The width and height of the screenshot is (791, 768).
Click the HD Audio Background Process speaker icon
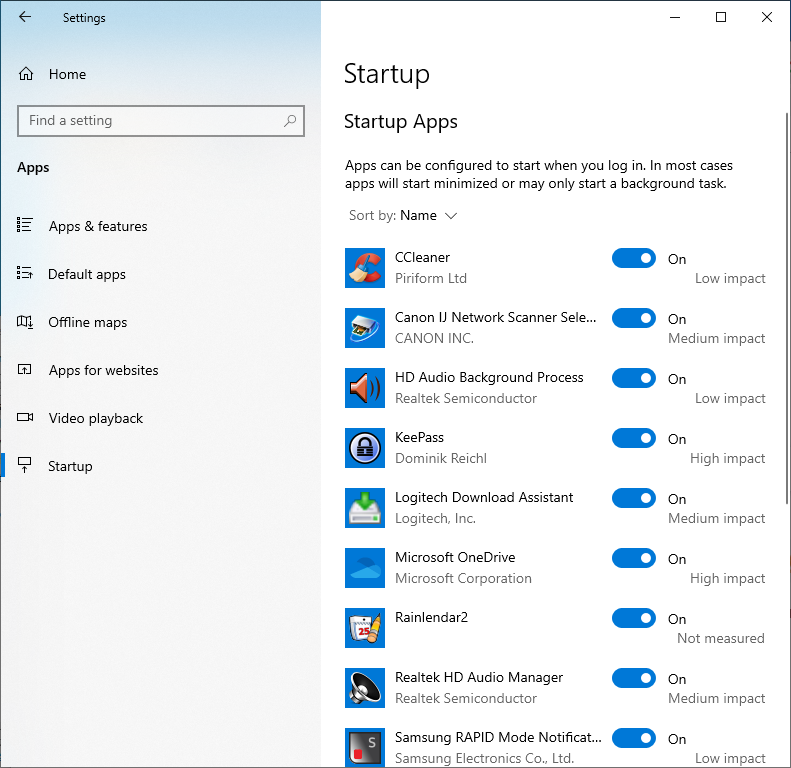click(365, 388)
